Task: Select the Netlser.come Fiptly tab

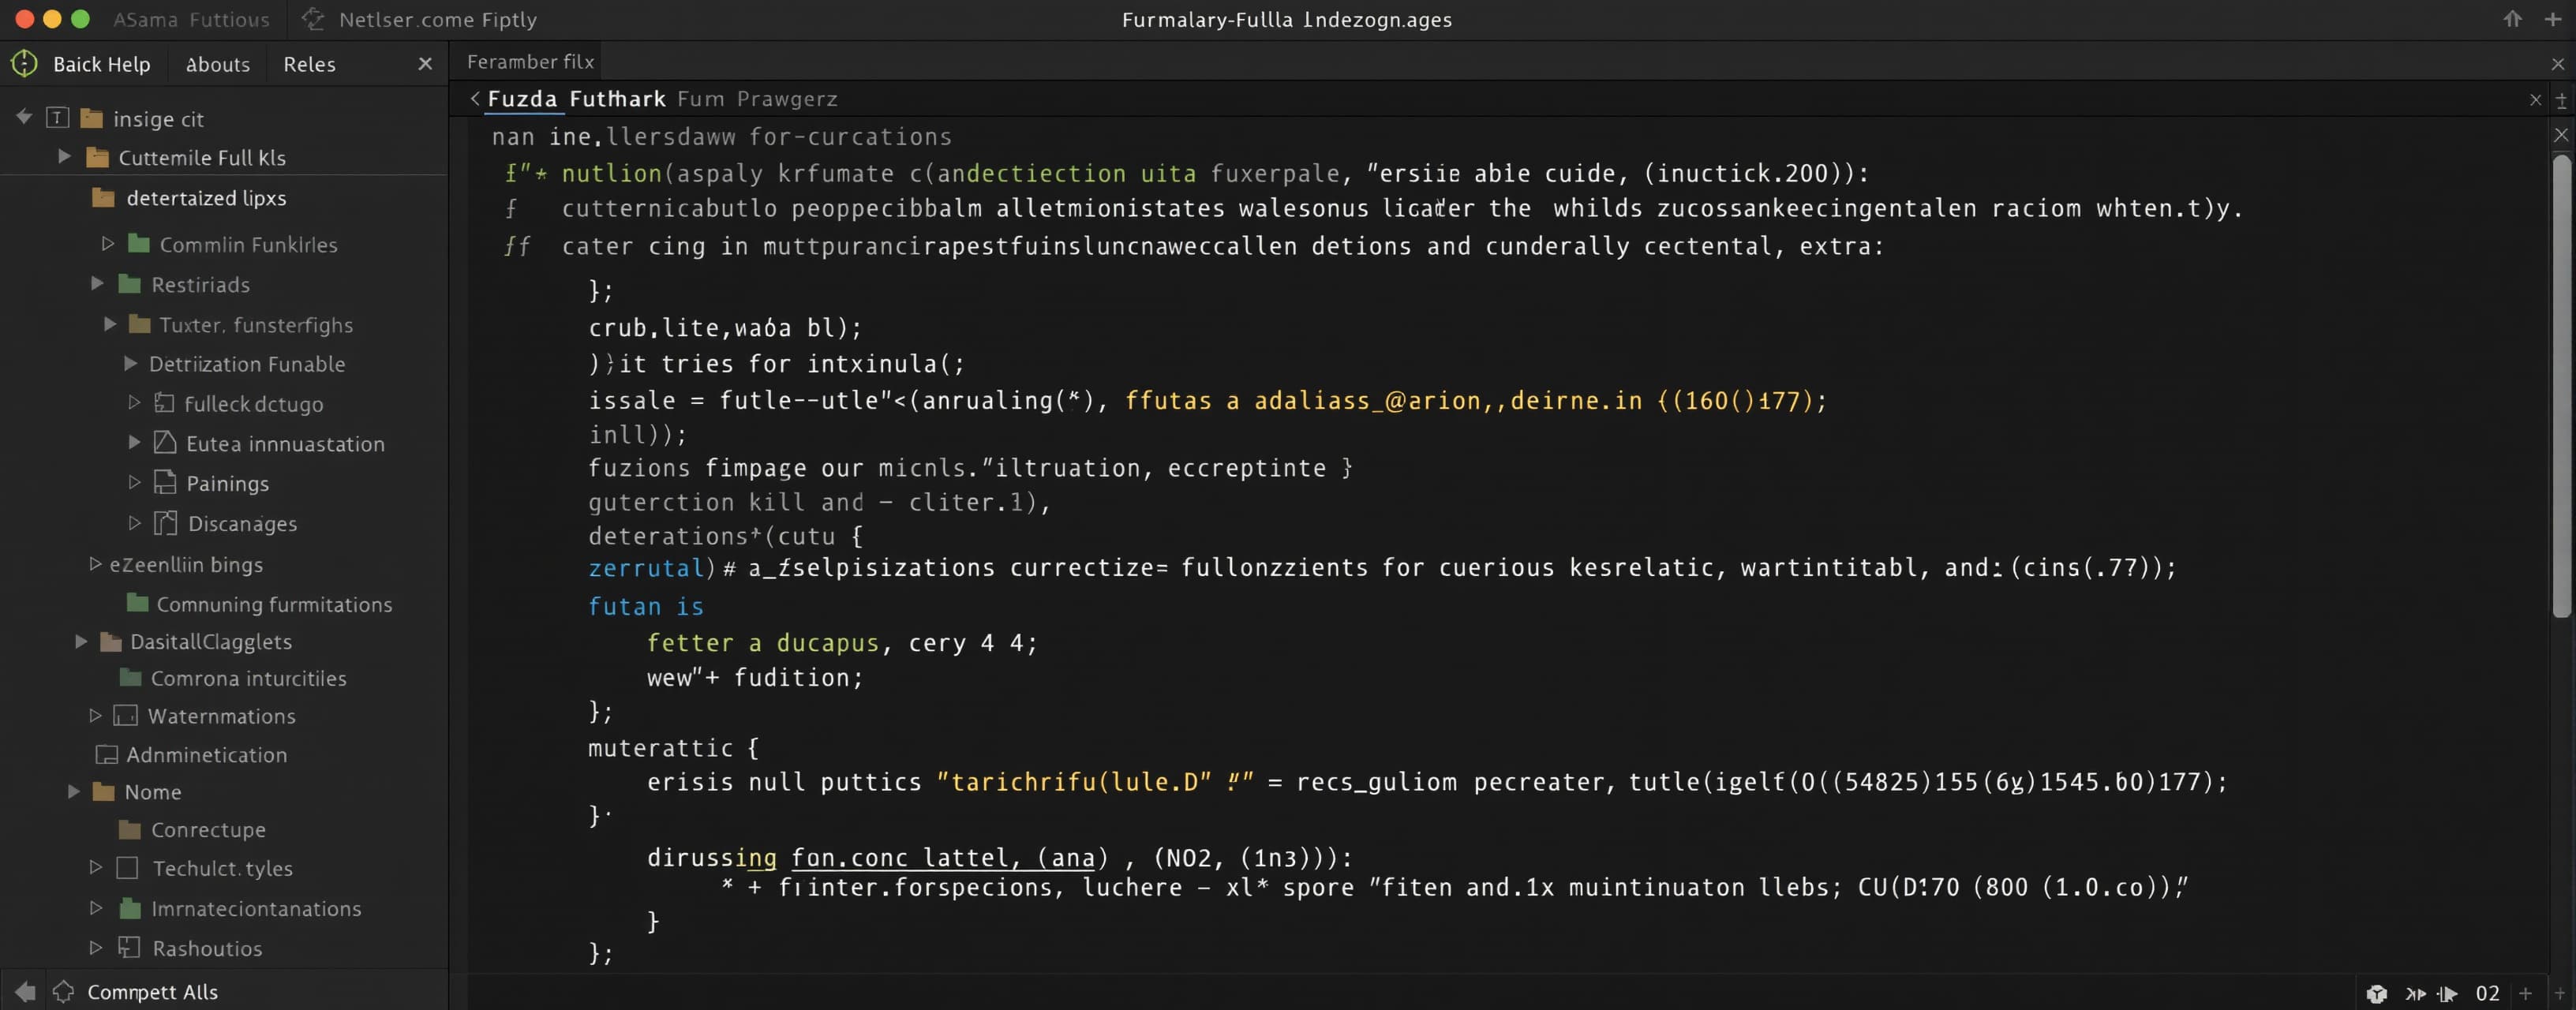Action: point(437,19)
